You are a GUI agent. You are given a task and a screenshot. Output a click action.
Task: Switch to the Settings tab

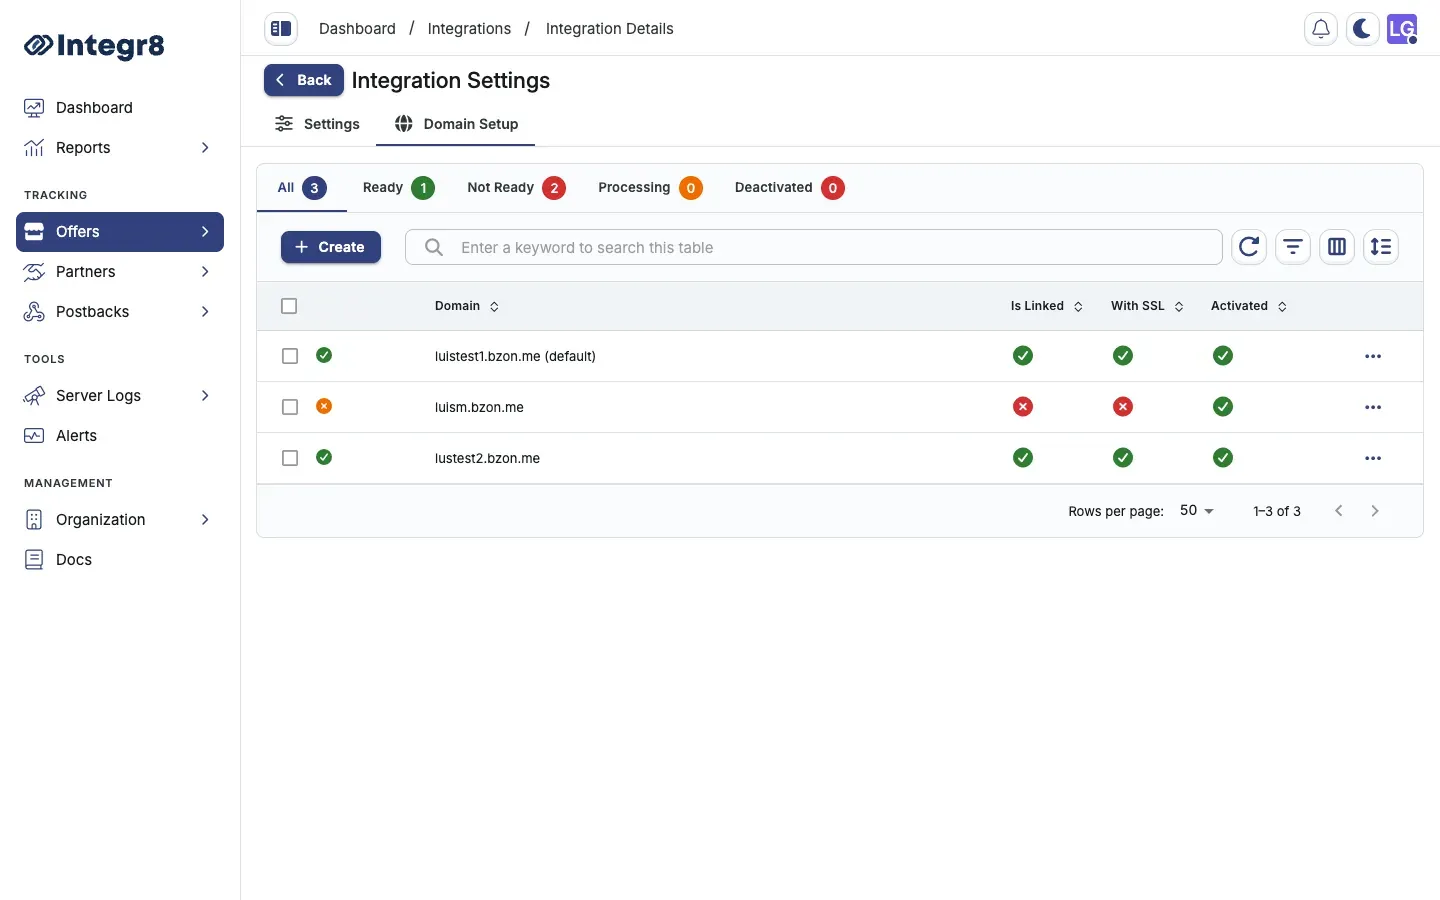click(317, 124)
